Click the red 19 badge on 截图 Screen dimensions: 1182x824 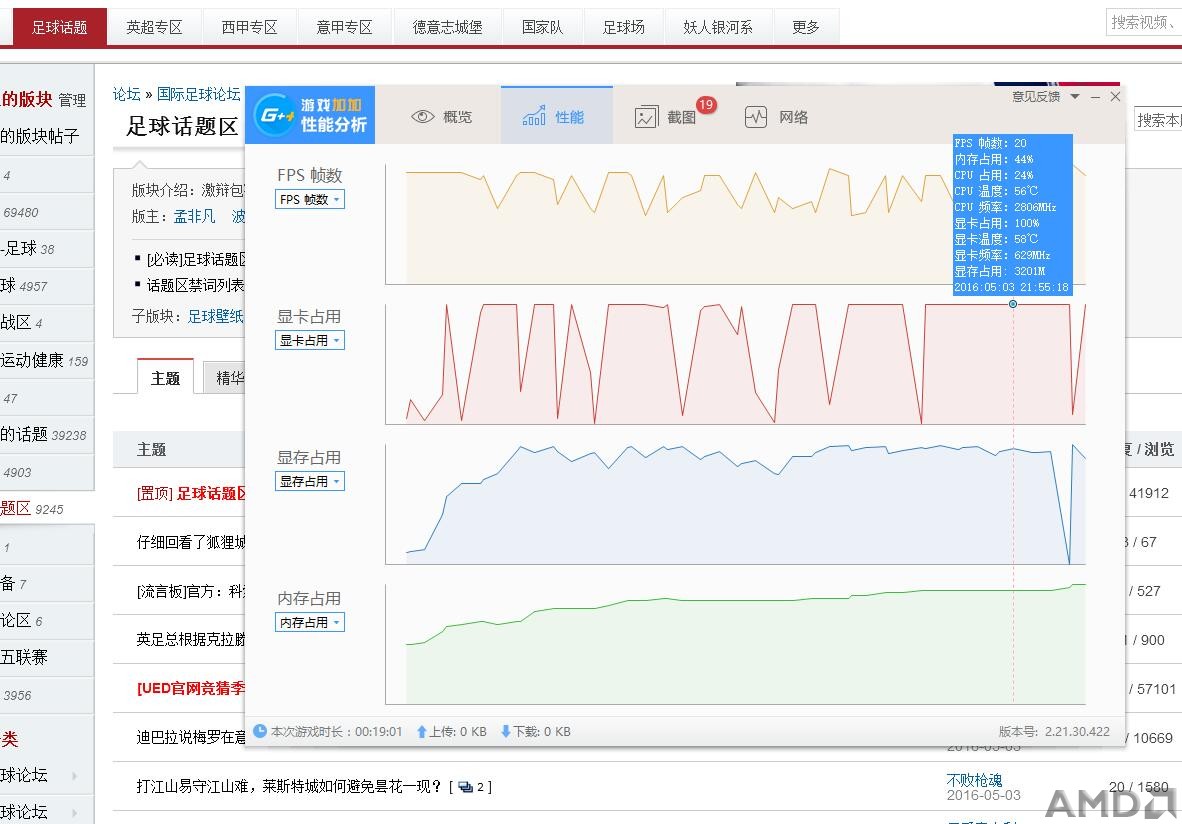coord(706,105)
